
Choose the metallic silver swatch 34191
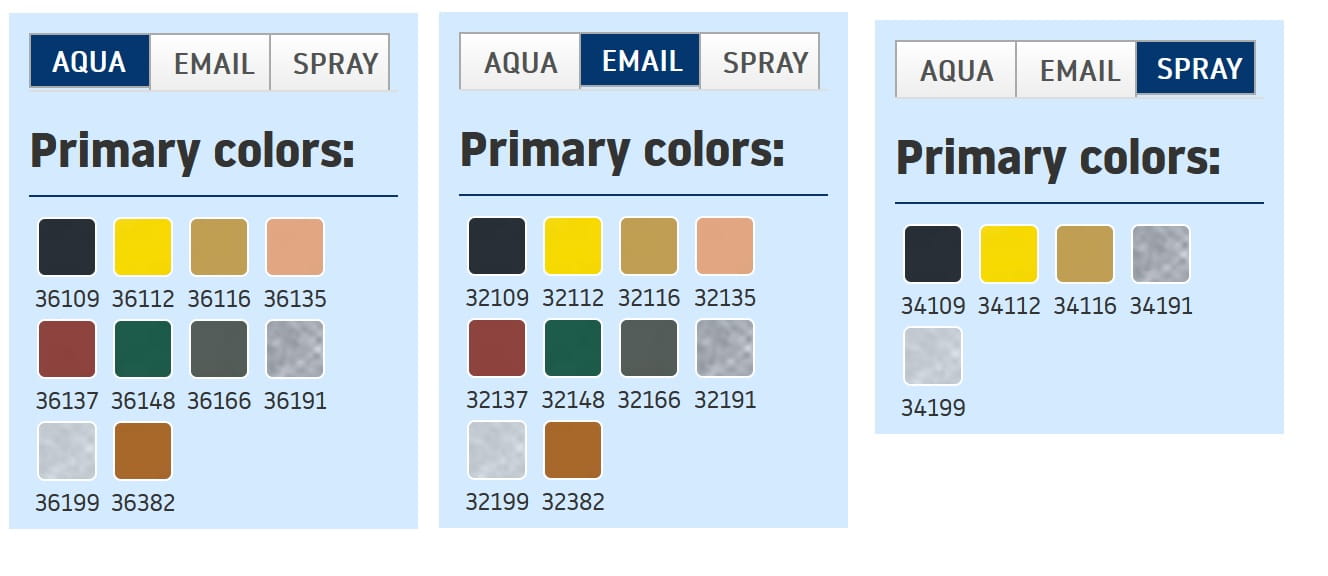click(x=1161, y=254)
